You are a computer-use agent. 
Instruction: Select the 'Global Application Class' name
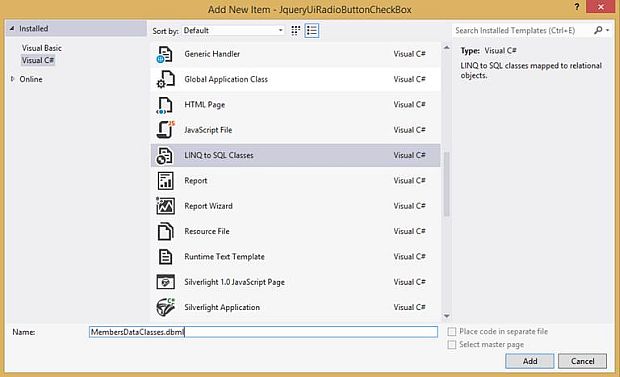click(226, 79)
